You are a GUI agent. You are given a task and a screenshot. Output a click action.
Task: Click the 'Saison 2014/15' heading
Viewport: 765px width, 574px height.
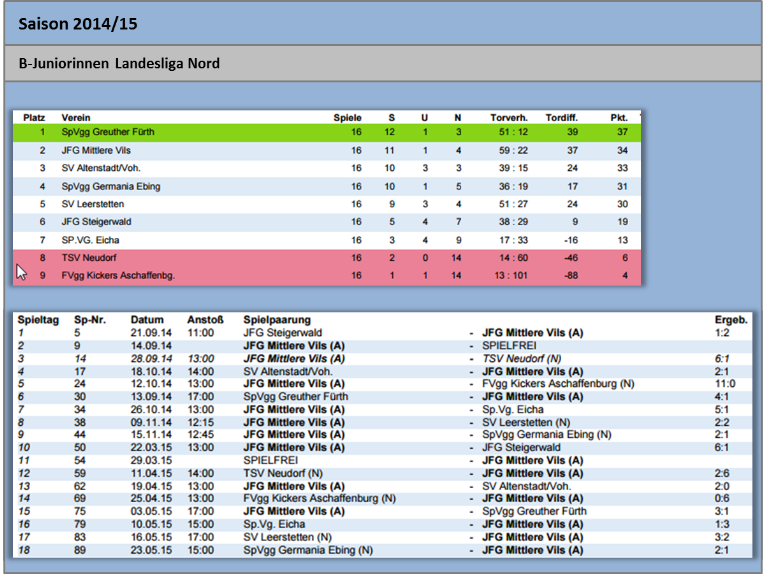click(78, 23)
